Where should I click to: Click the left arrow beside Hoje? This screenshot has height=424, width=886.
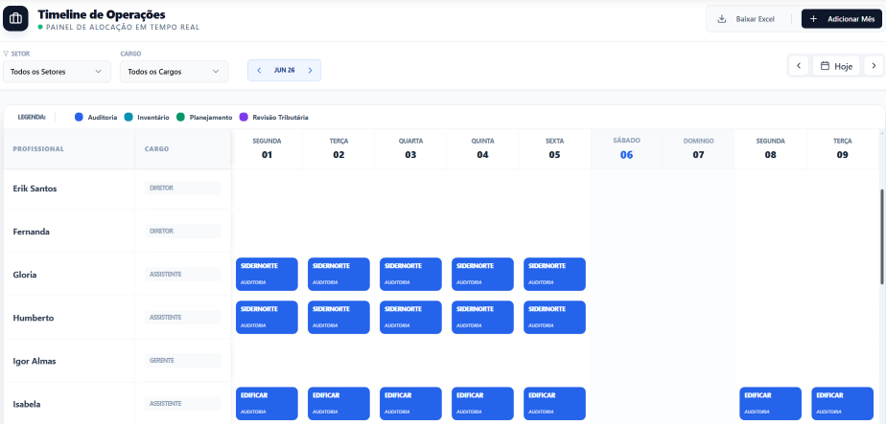point(798,66)
